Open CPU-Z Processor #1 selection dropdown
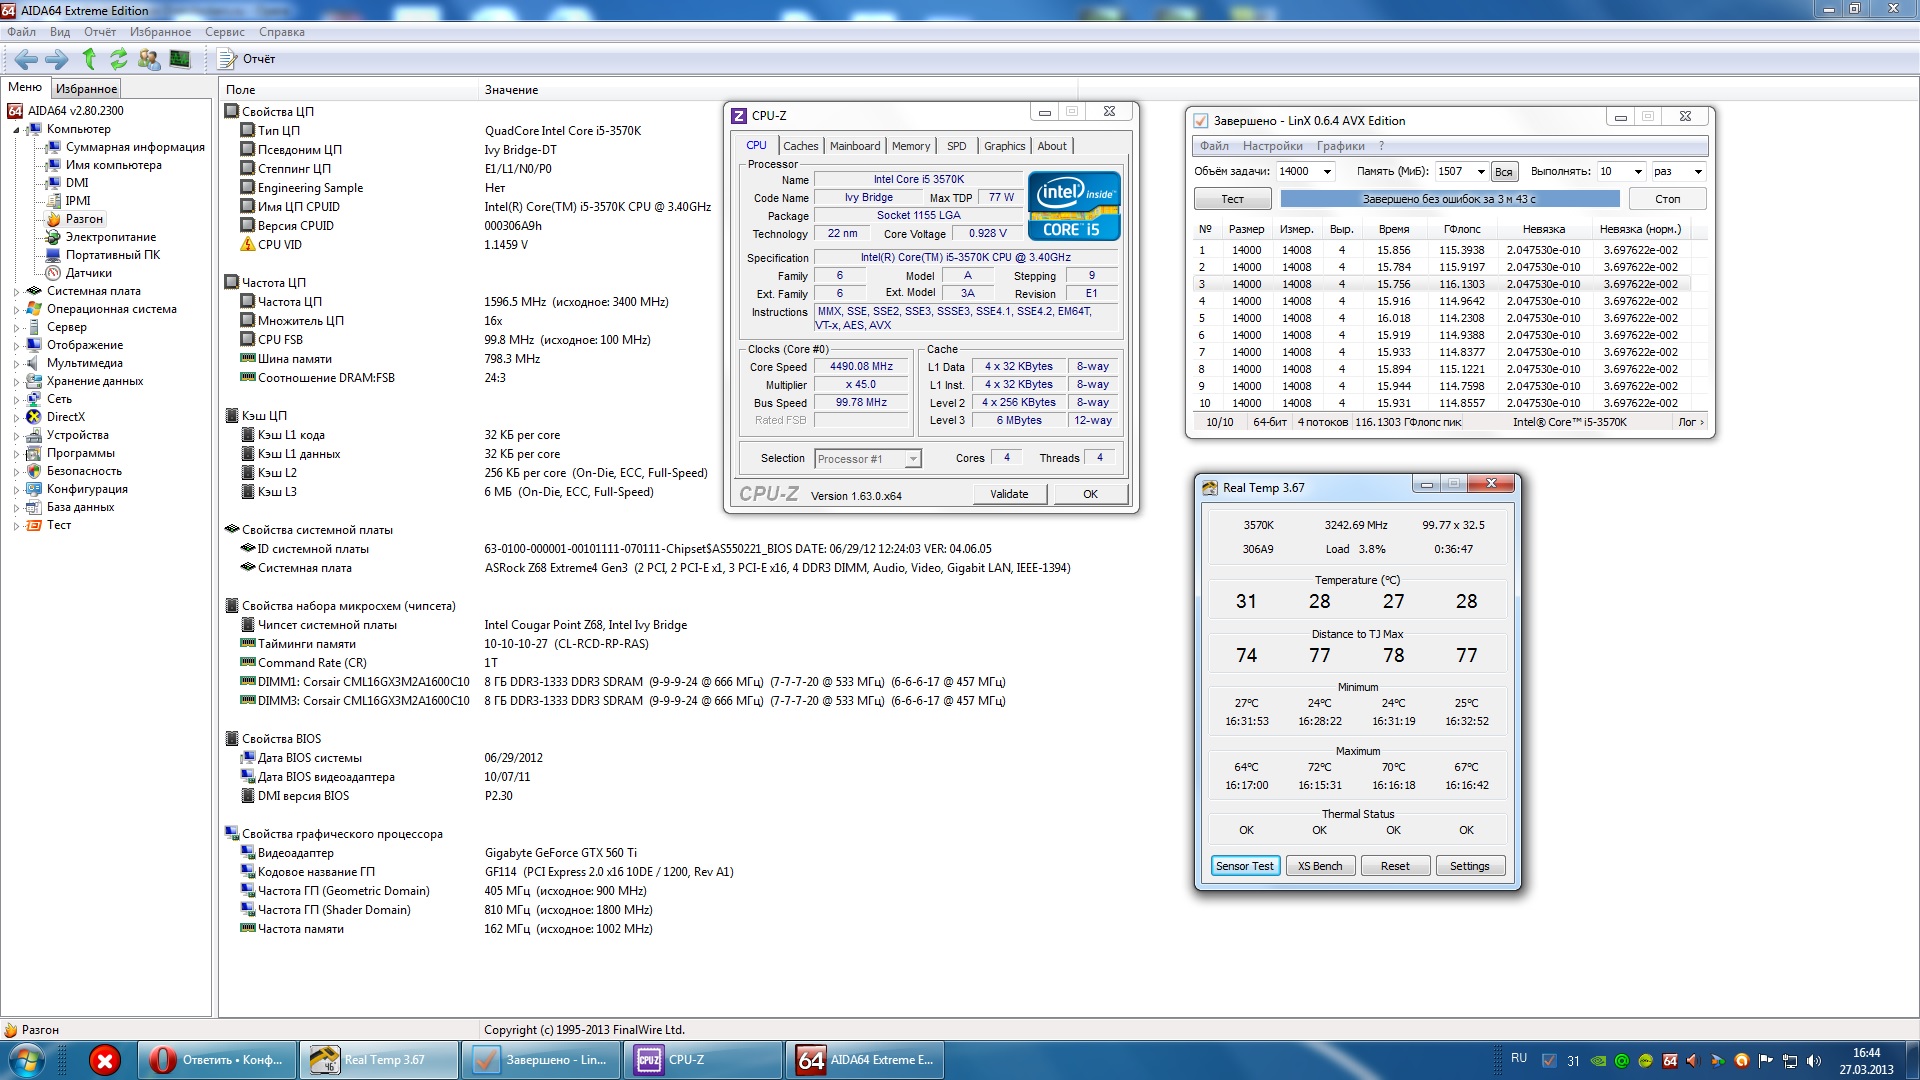1920x1080 pixels. pos(912,459)
